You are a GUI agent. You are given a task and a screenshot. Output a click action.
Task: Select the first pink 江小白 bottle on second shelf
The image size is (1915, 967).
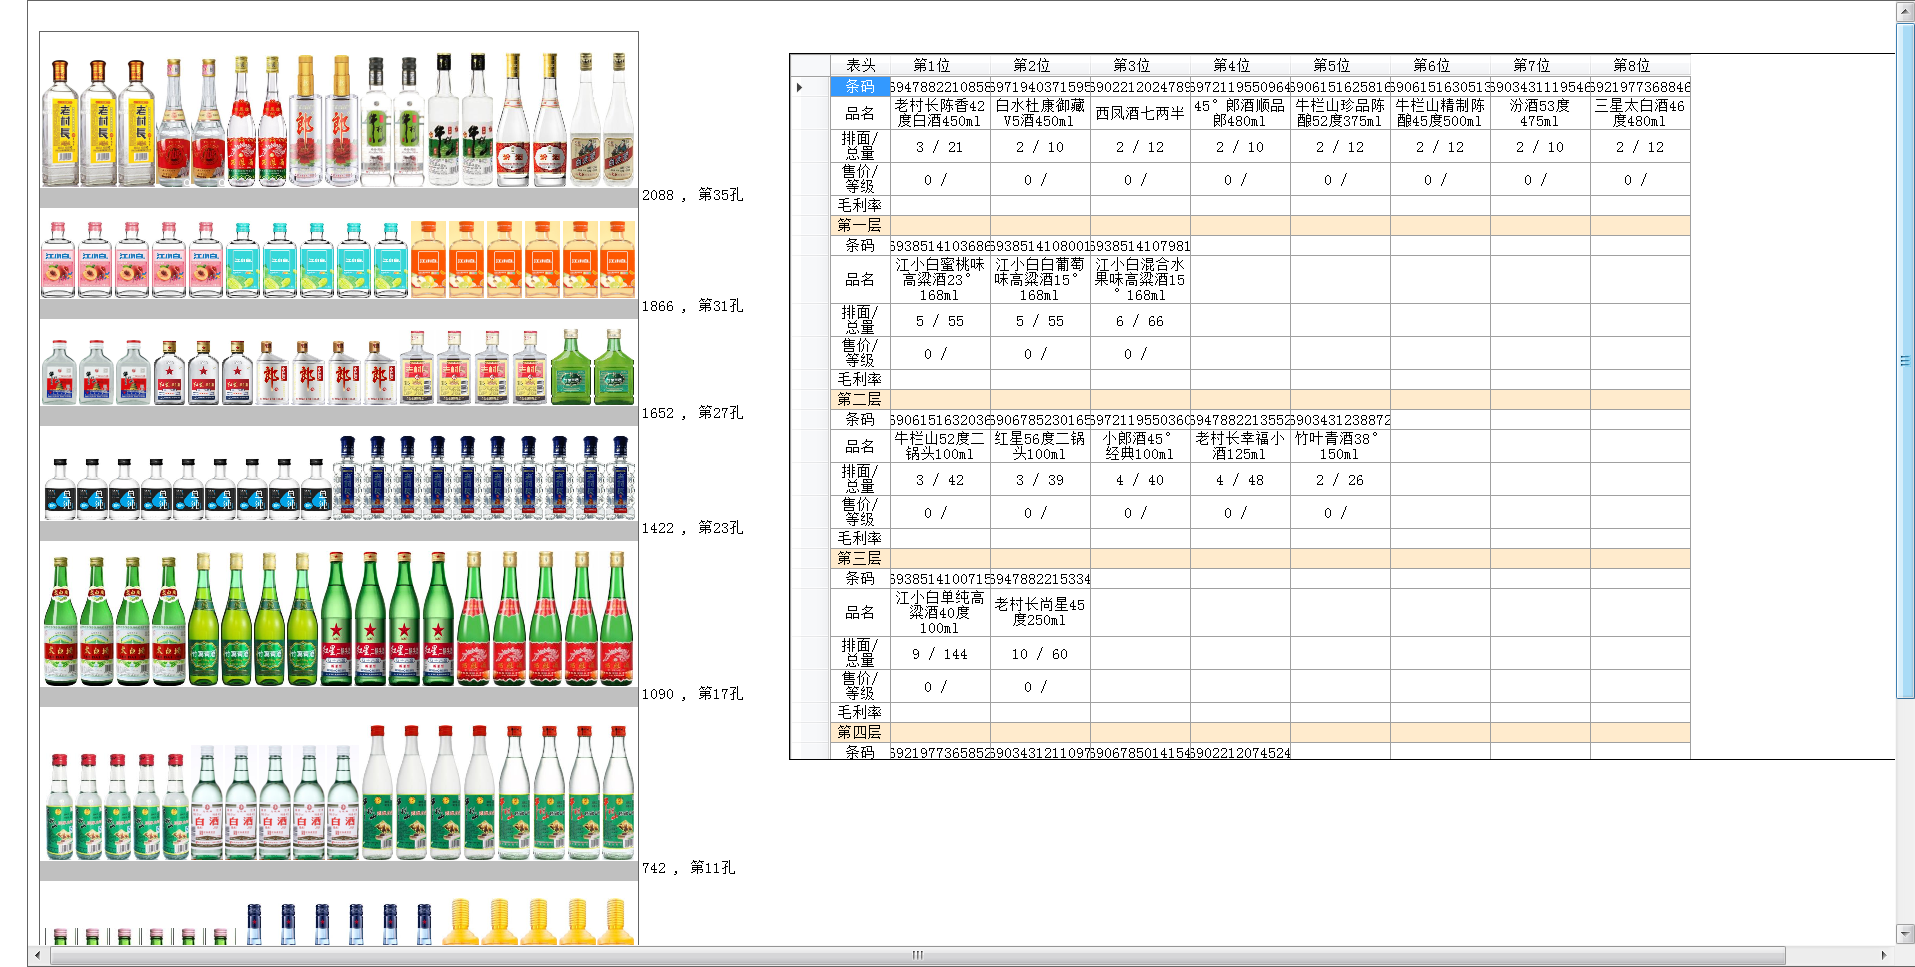click(58, 260)
